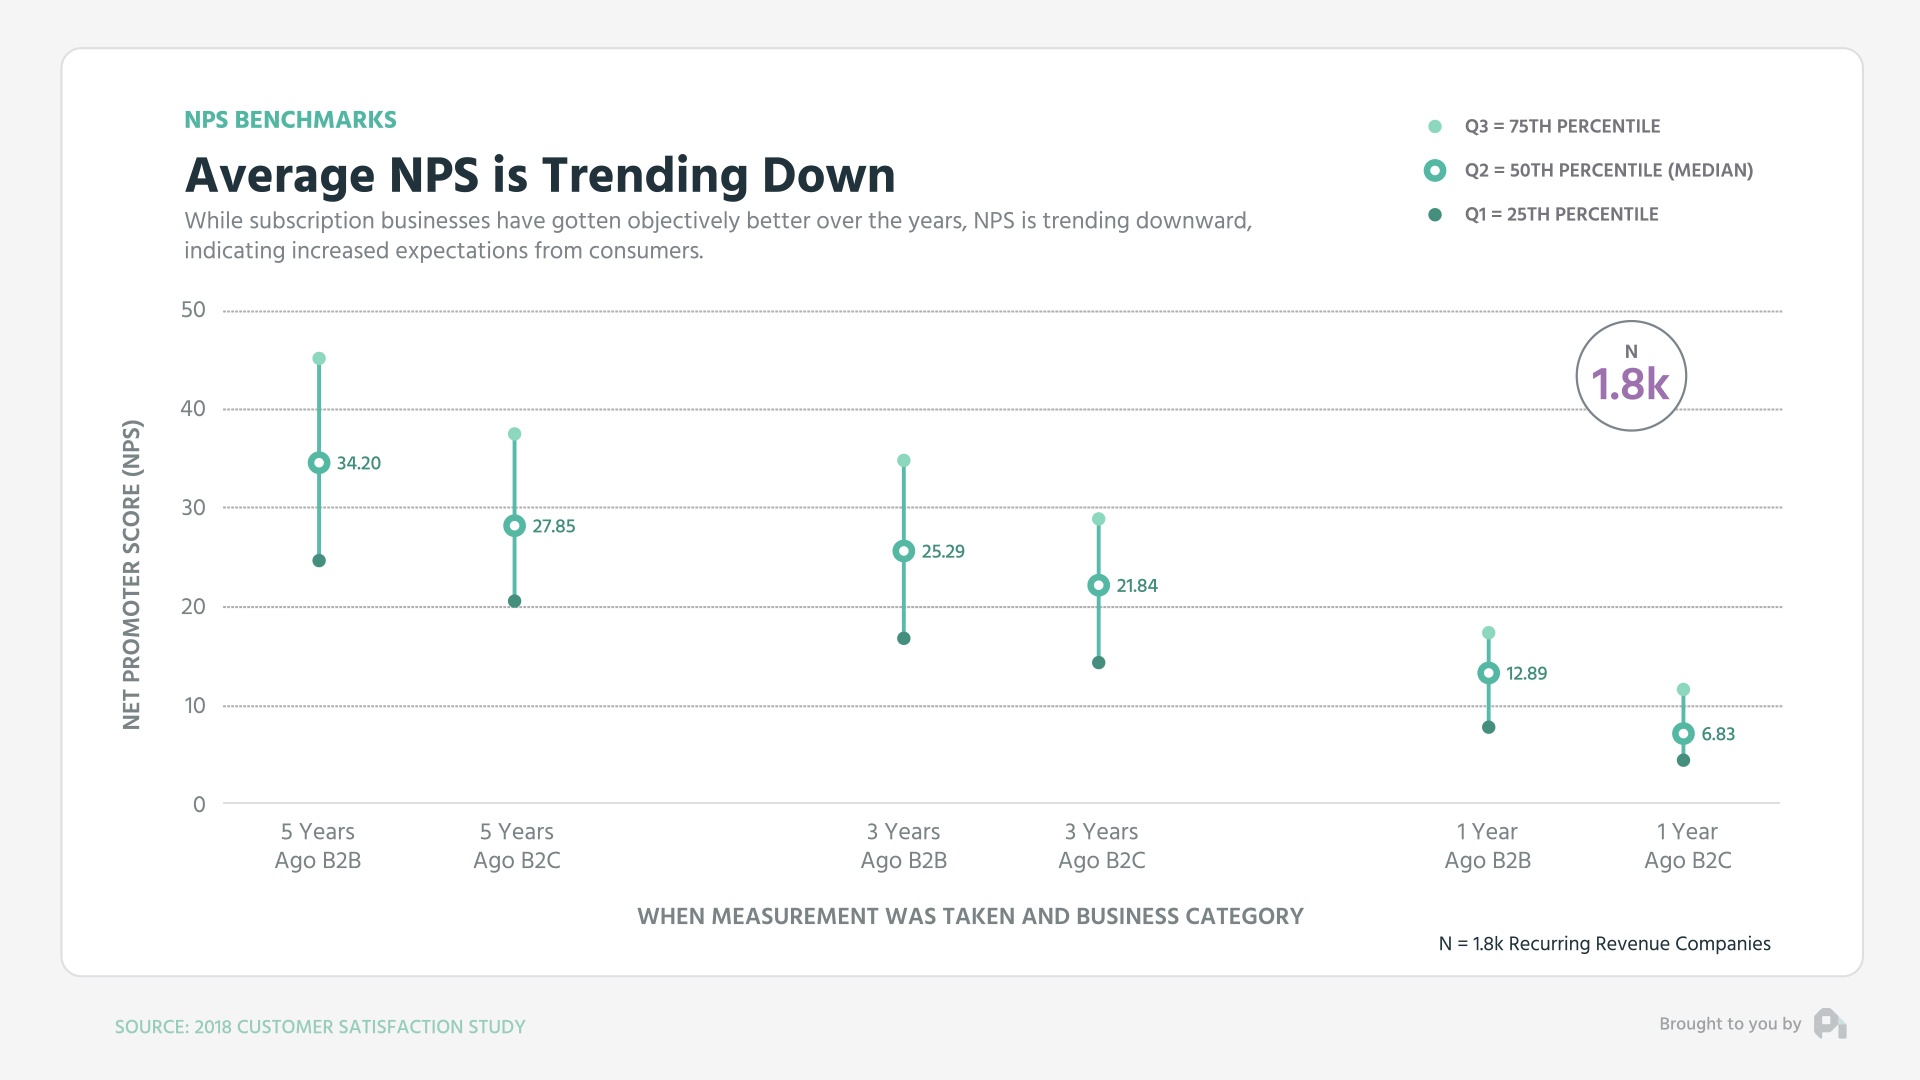Click the "Brought to you by" text

point(1729,1024)
